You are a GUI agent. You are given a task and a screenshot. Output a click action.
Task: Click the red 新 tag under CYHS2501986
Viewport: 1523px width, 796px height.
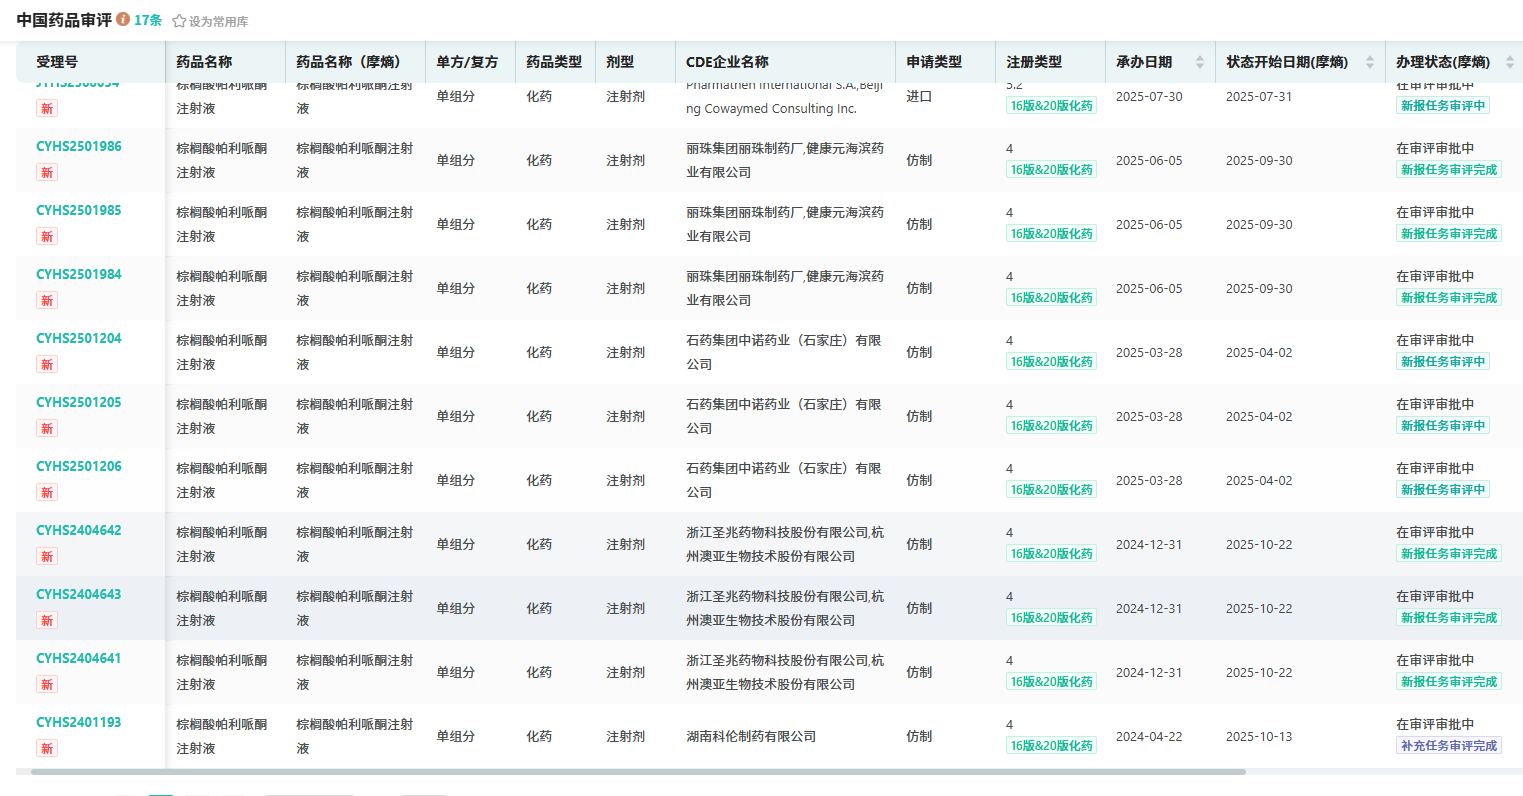[x=47, y=173]
